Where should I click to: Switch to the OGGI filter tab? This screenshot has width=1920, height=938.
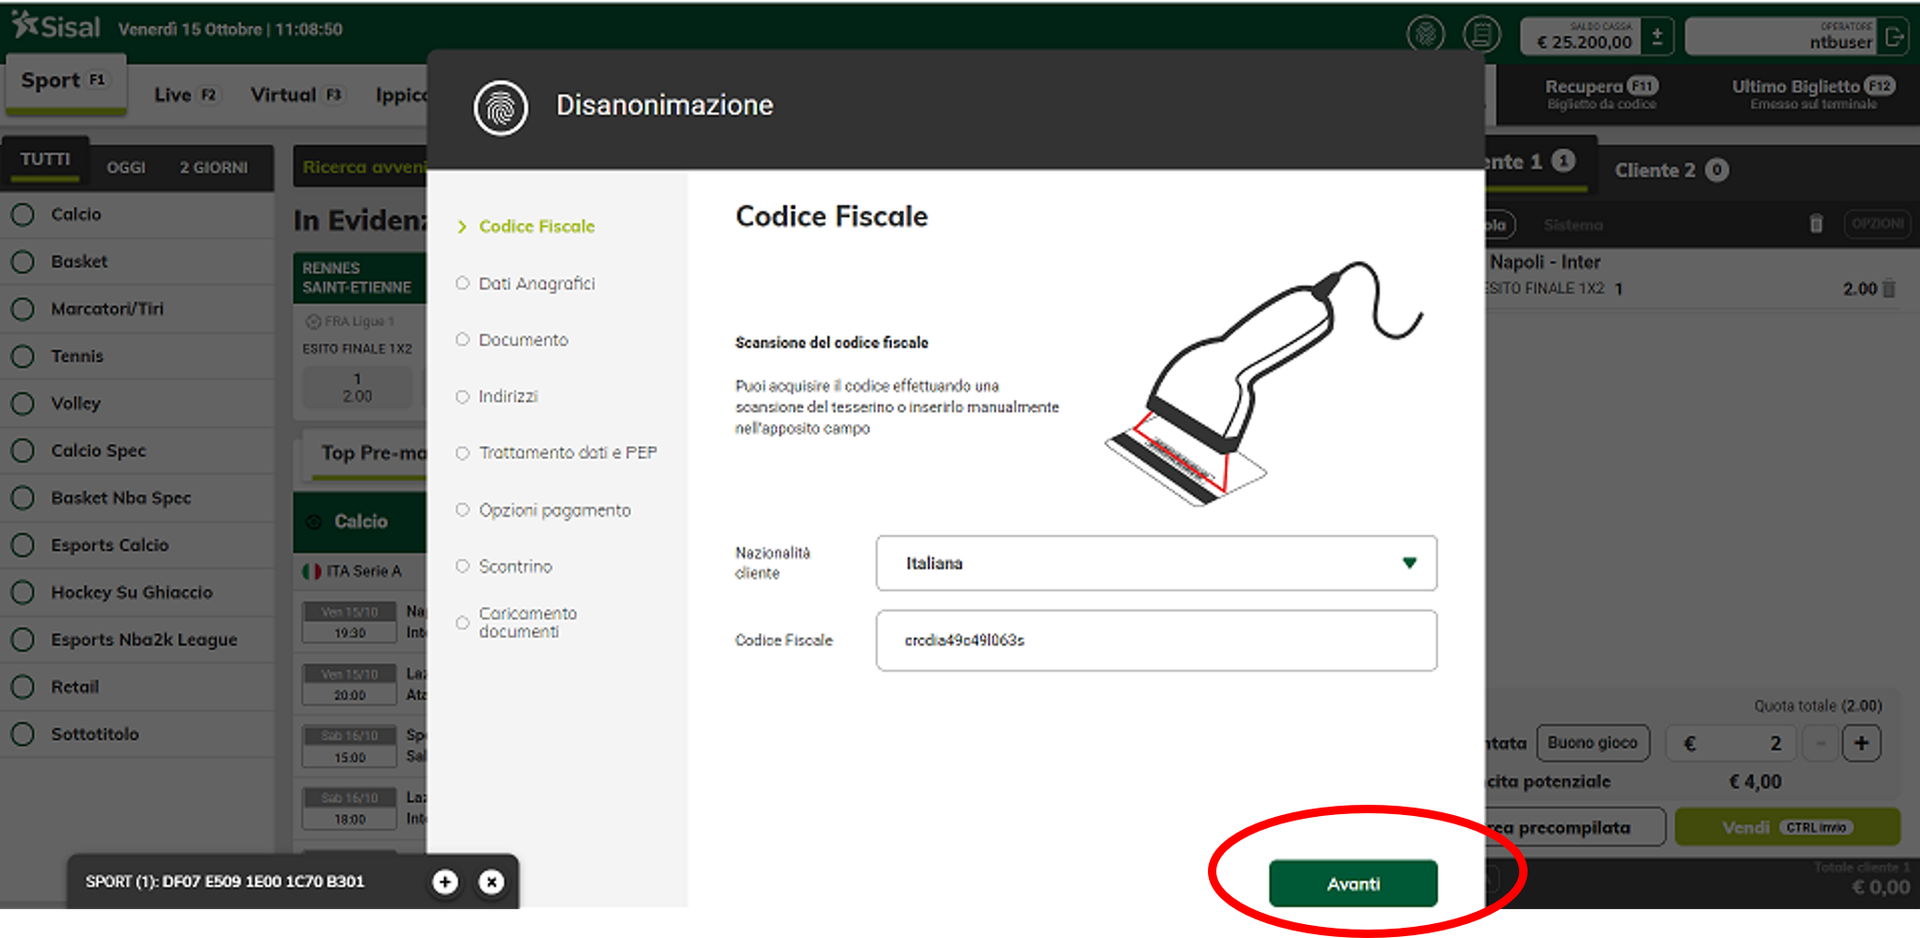(126, 167)
